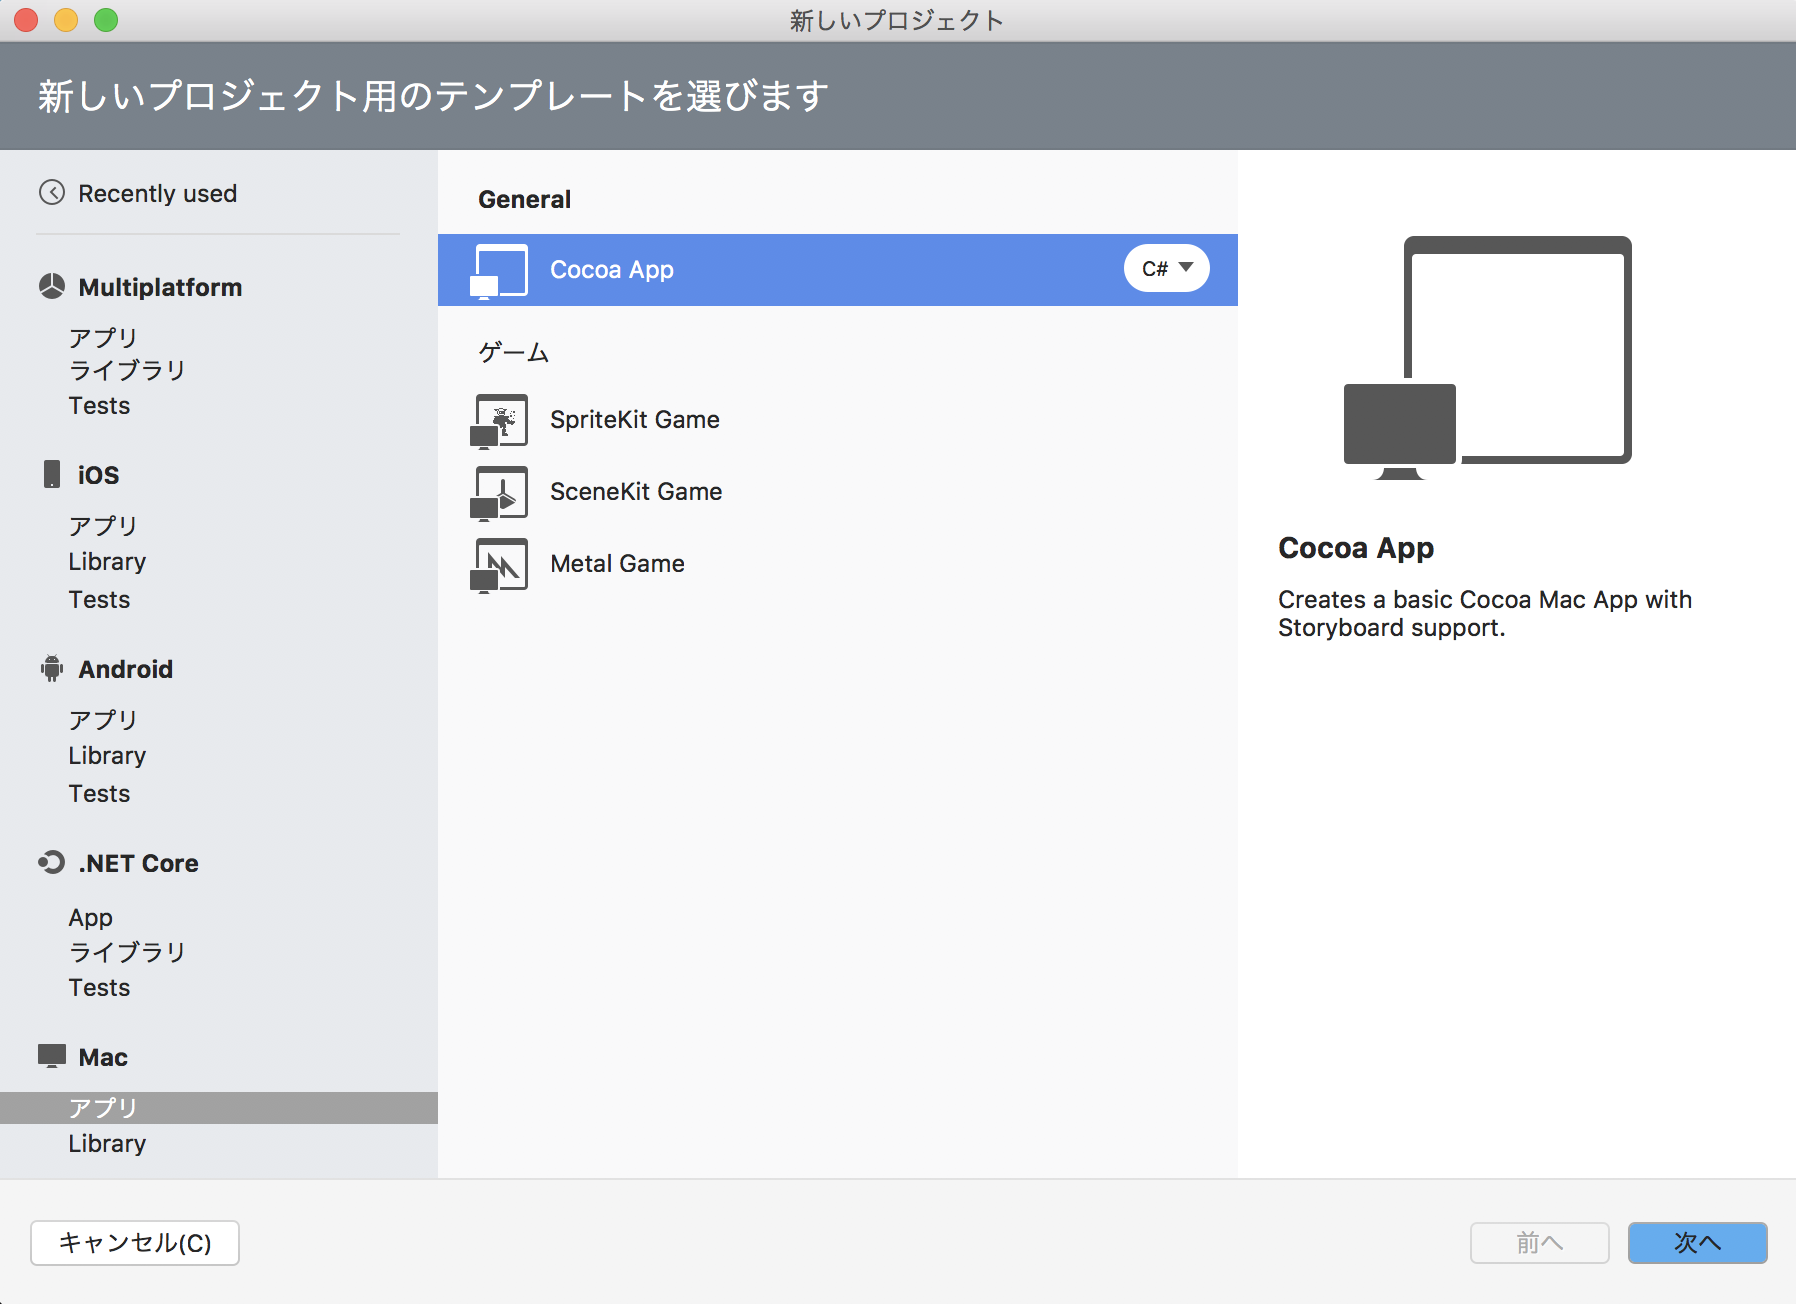The width and height of the screenshot is (1796, 1304).
Task: Click the Android heading label
Action: [x=126, y=669]
